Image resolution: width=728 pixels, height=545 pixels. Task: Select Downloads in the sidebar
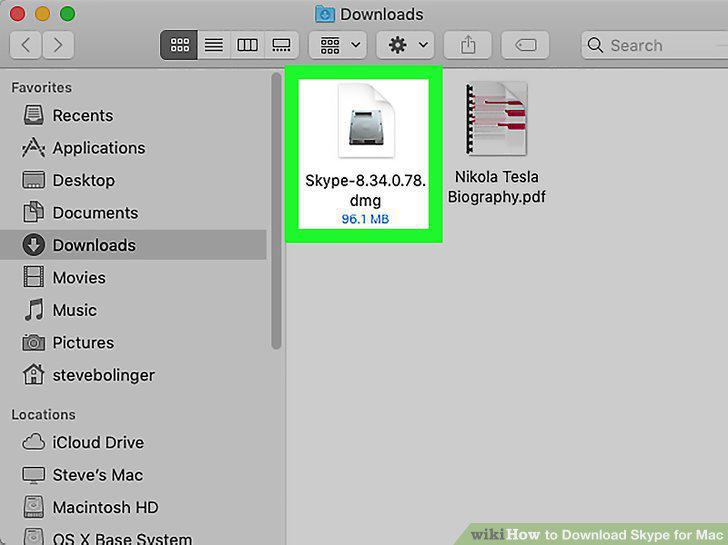133,245
